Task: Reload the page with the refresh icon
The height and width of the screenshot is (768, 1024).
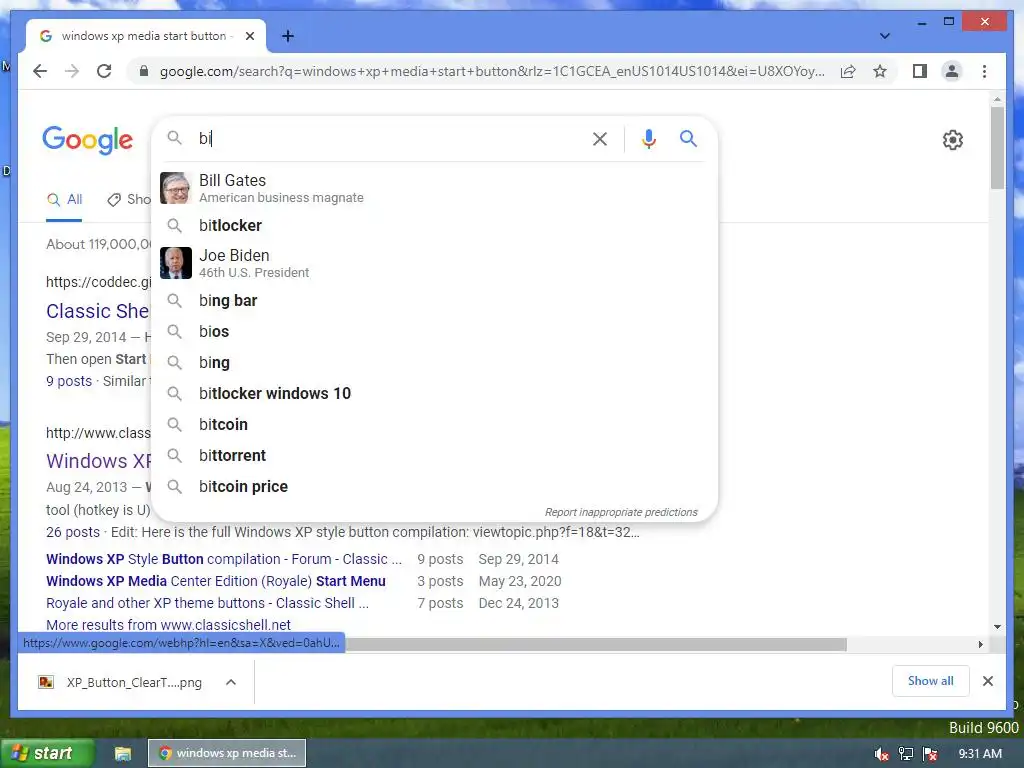Action: coord(104,71)
